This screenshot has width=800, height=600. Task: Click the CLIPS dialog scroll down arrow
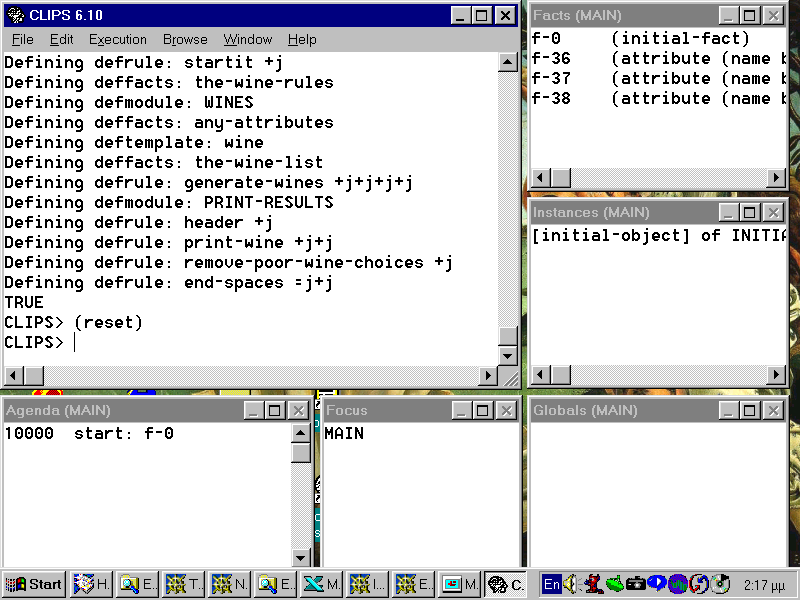(x=508, y=356)
